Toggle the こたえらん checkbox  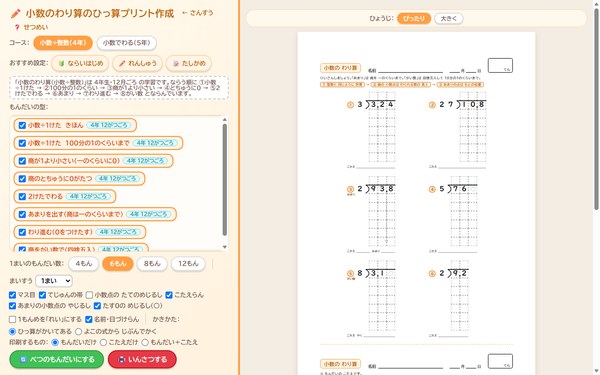click(x=169, y=295)
